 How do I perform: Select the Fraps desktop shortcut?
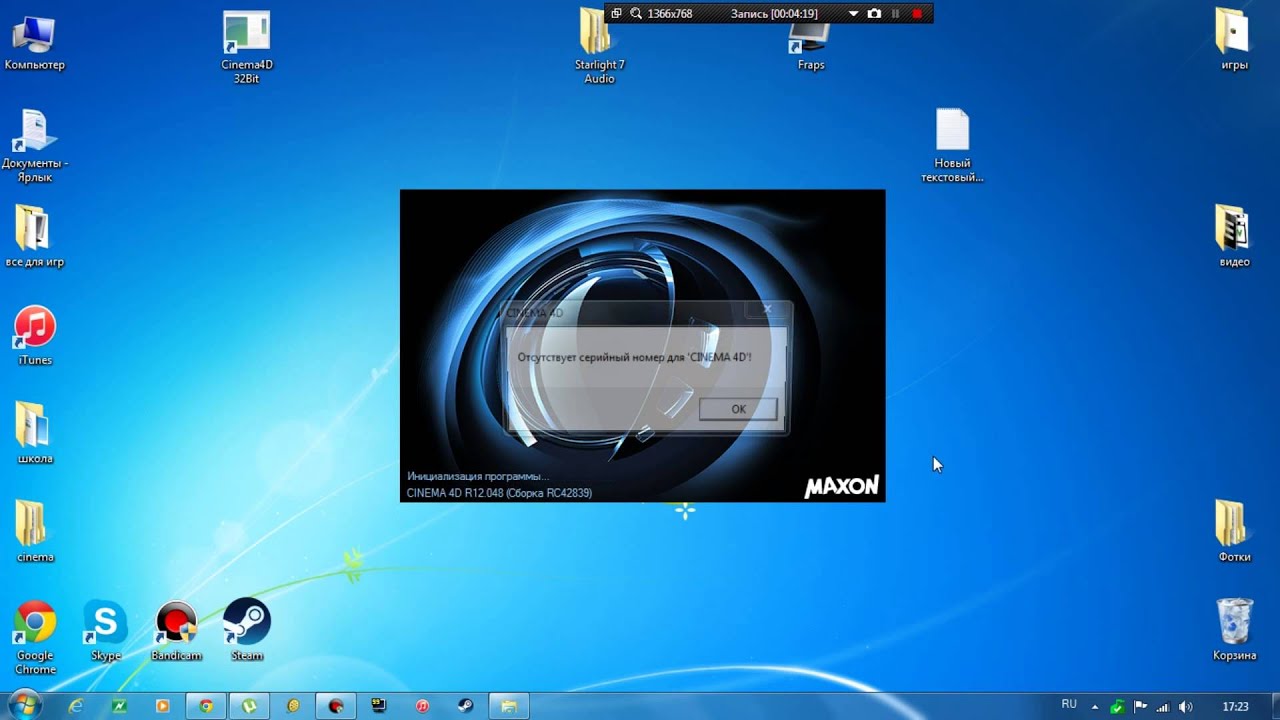point(811,47)
